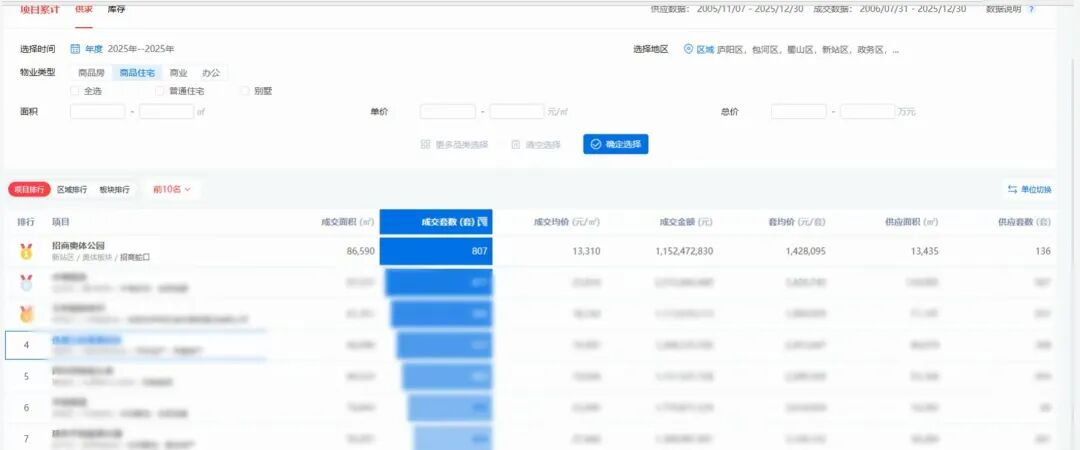Click the 单位切换 link
Image resolution: width=1080 pixels, height=450 pixels.
pos(1030,190)
